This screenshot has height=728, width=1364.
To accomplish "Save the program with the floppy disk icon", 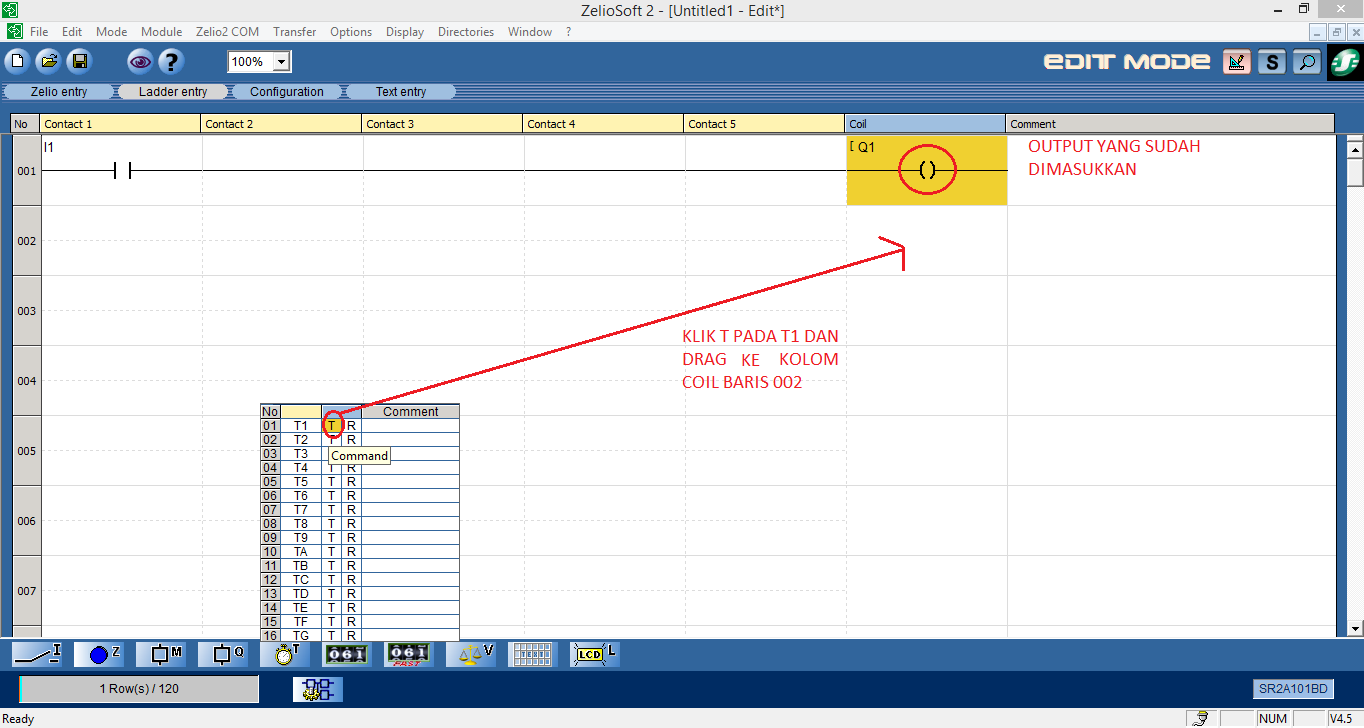I will pyautogui.click(x=79, y=62).
